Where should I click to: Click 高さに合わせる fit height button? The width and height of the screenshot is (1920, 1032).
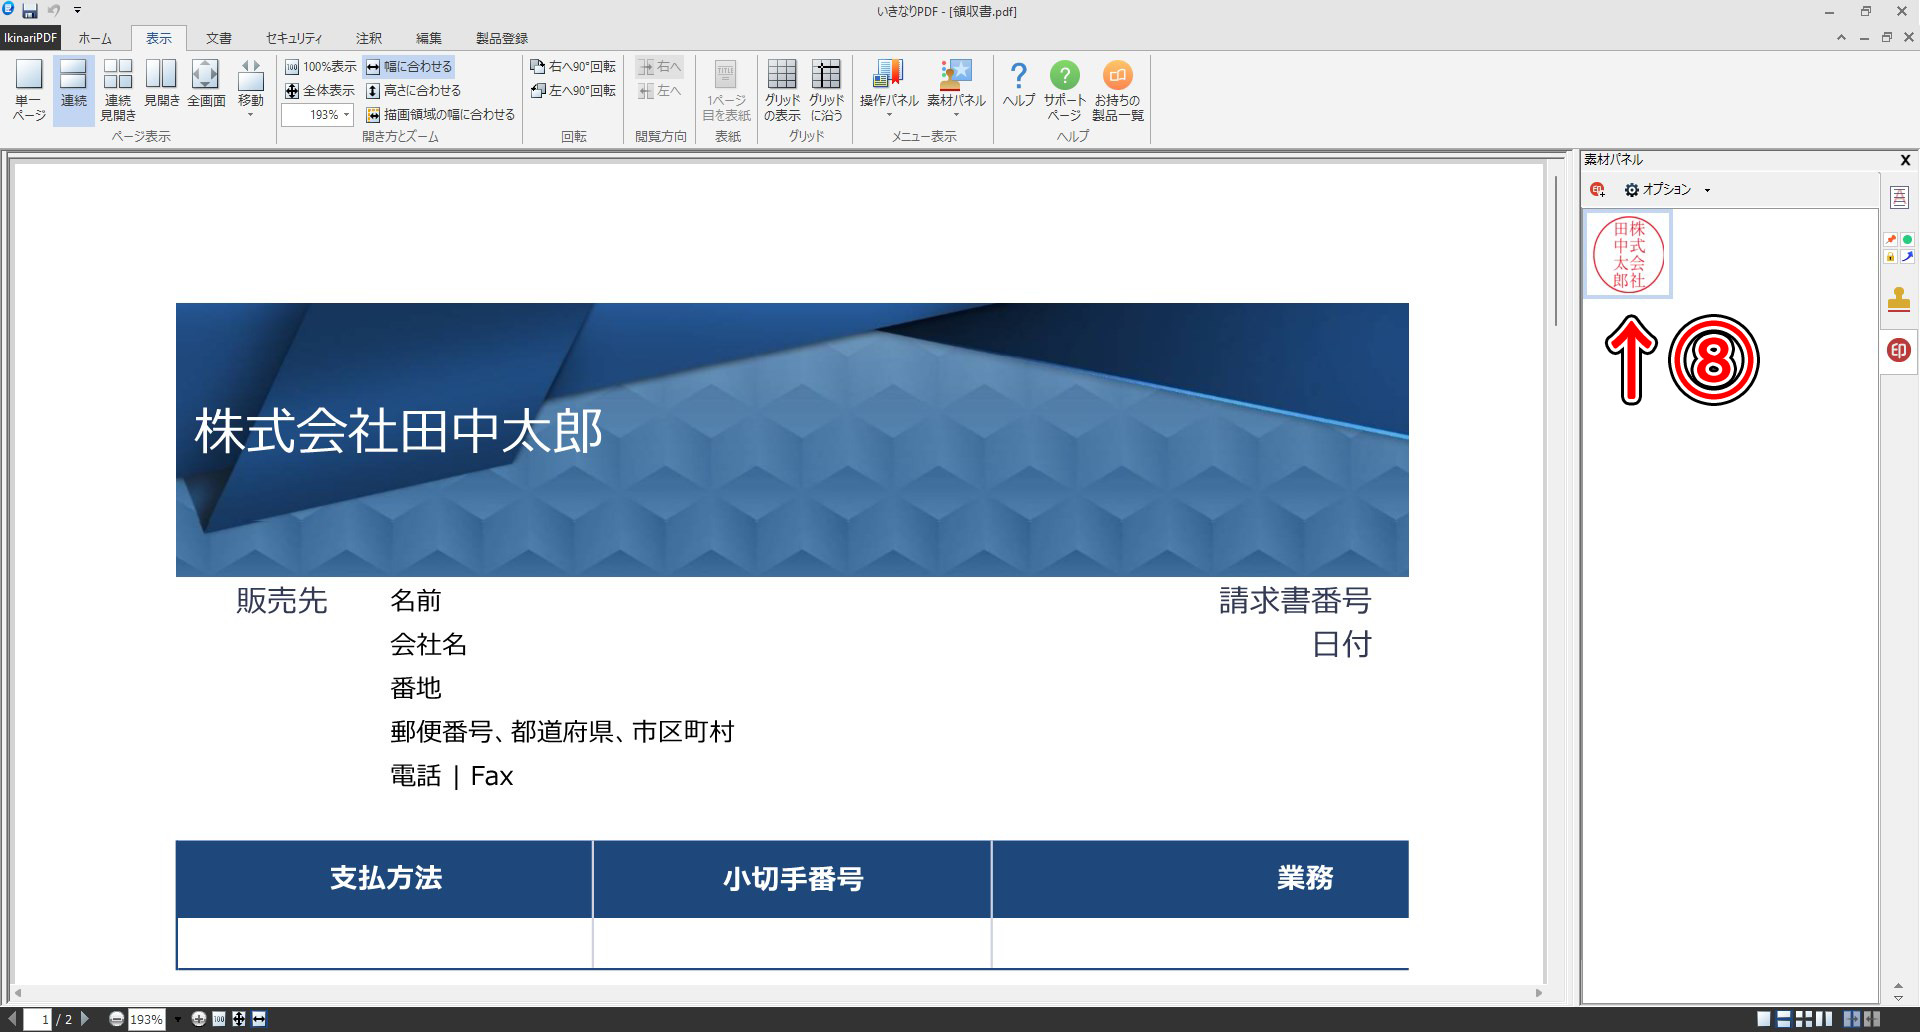[413, 91]
